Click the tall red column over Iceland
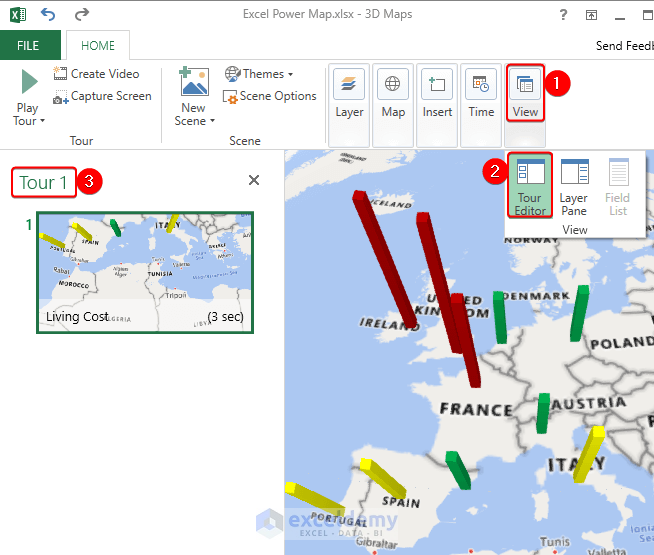 (x=384, y=260)
